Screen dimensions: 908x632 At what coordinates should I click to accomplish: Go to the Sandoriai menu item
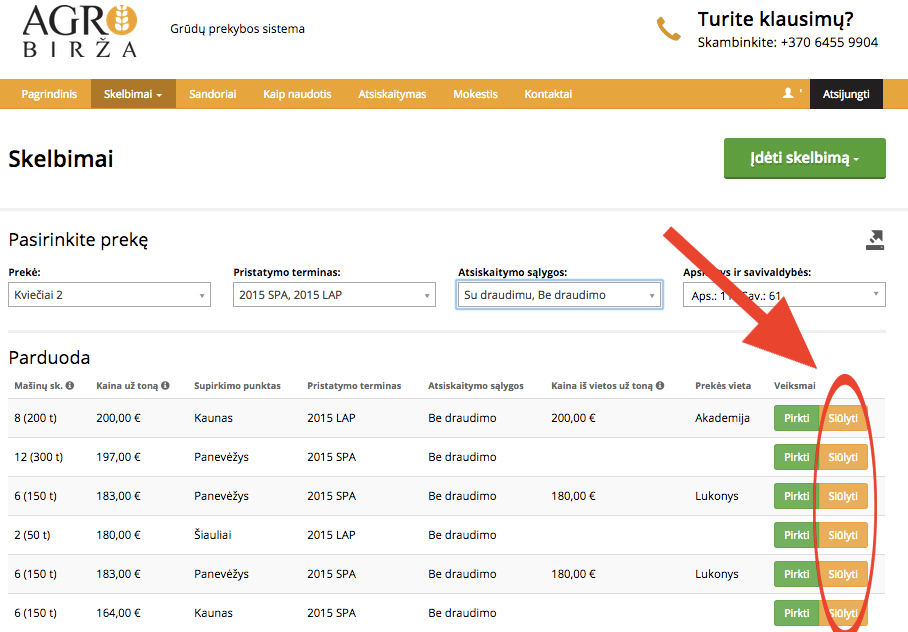pos(213,94)
